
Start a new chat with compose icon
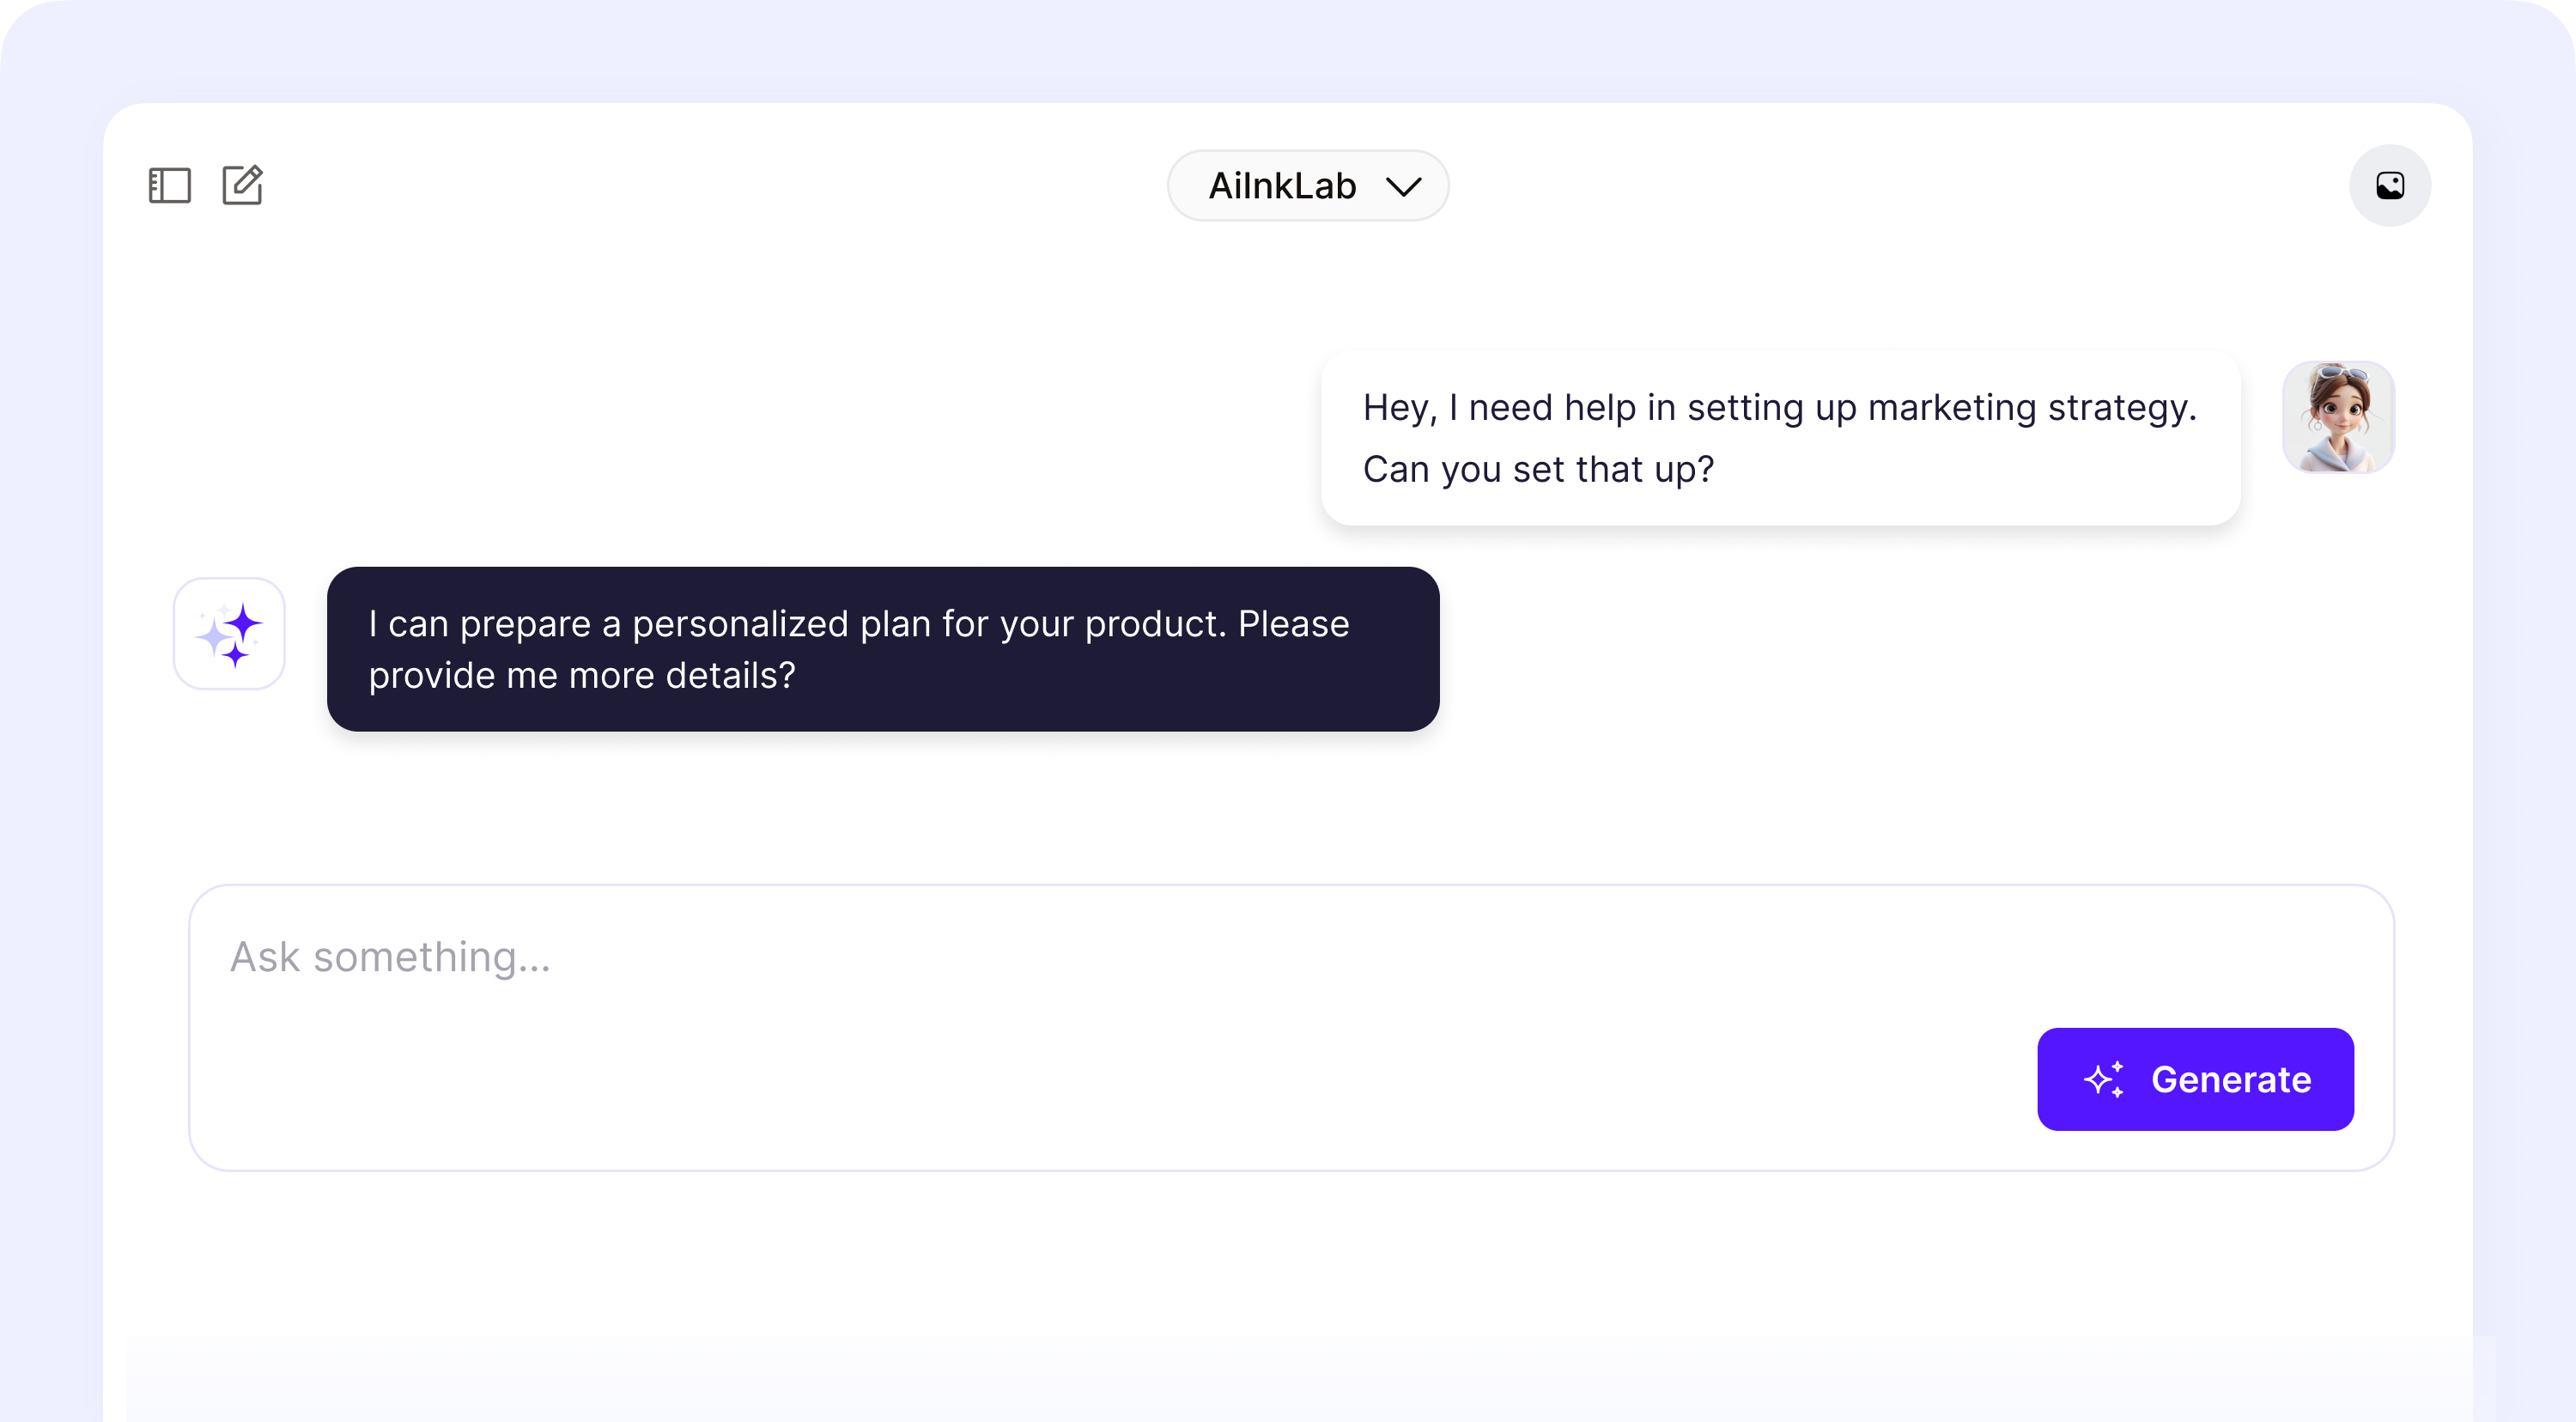242,185
